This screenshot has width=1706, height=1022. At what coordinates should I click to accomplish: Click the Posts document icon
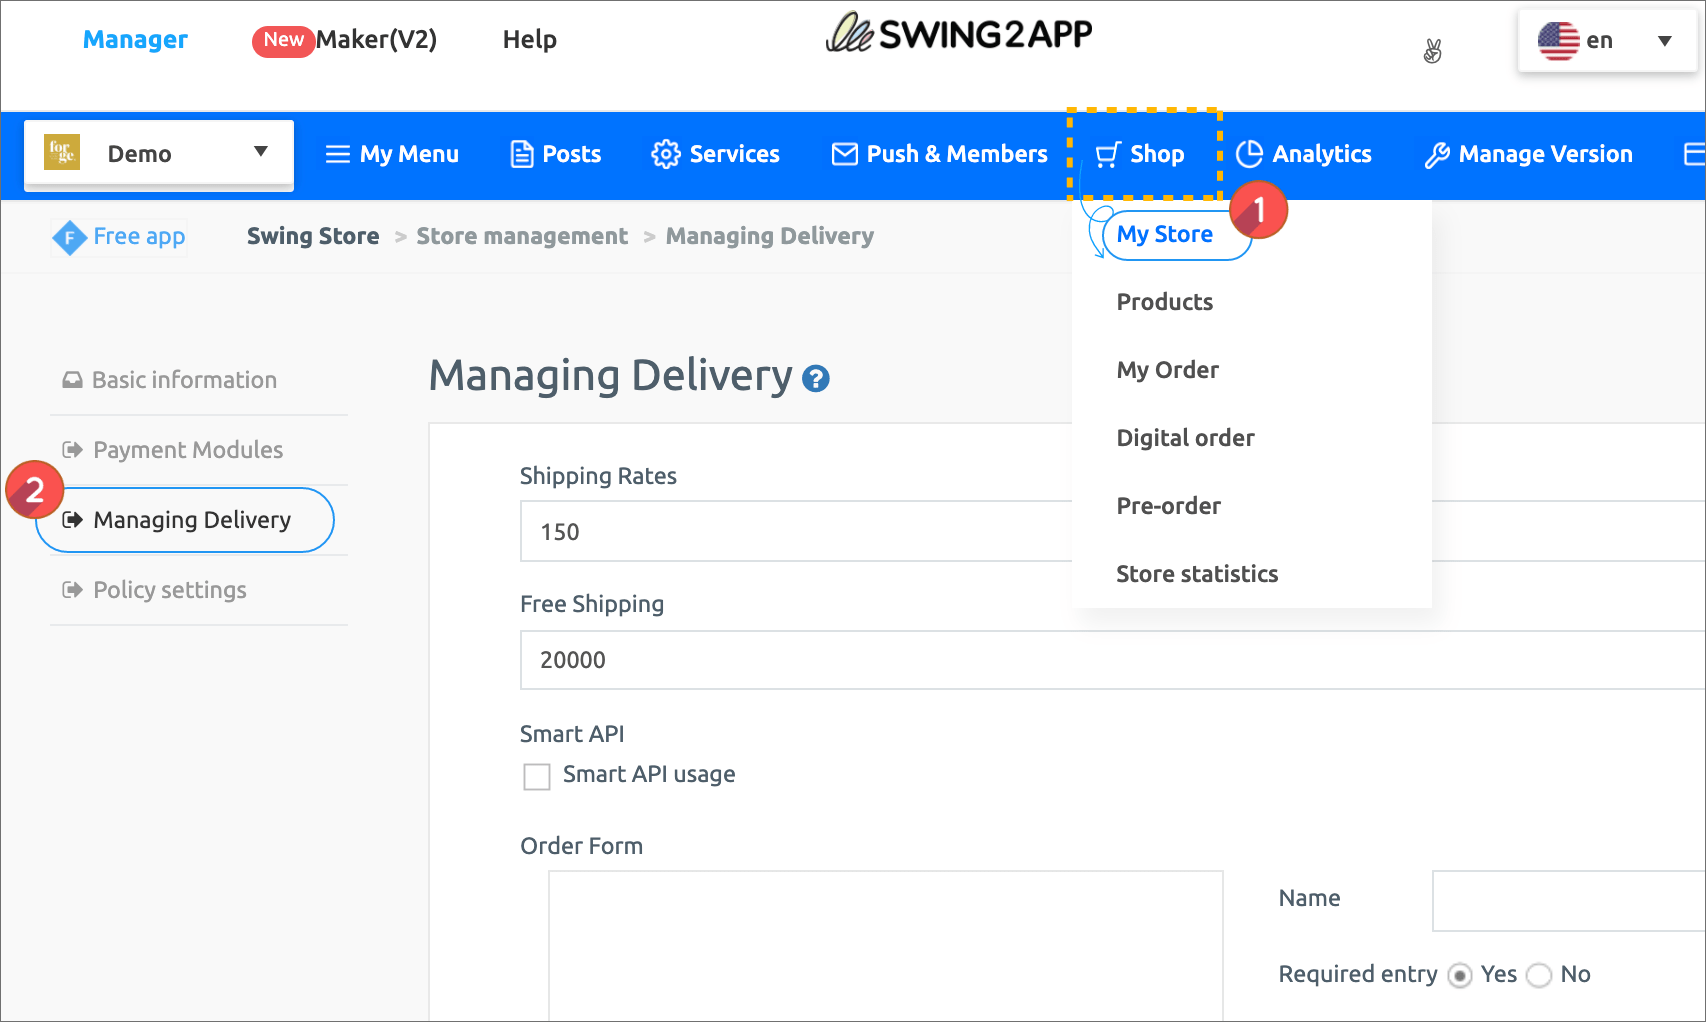click(521, 154)
